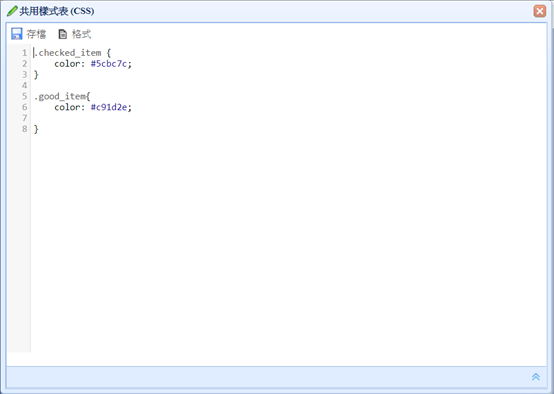This screenshot has height=394, width=554.
Task: Click the 共用樣式表 (CSS) dialog title
Action: [57, 11]
